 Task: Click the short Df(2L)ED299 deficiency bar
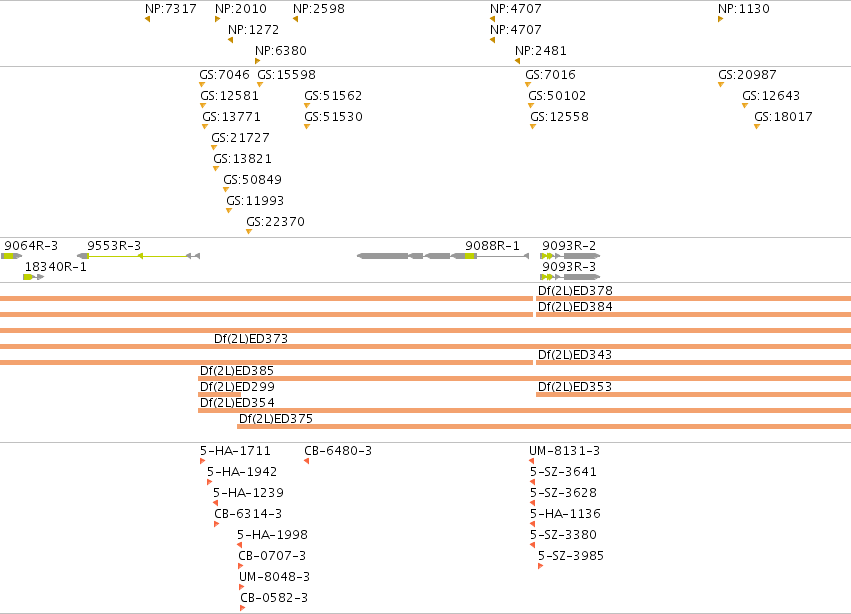click(220, 395)
